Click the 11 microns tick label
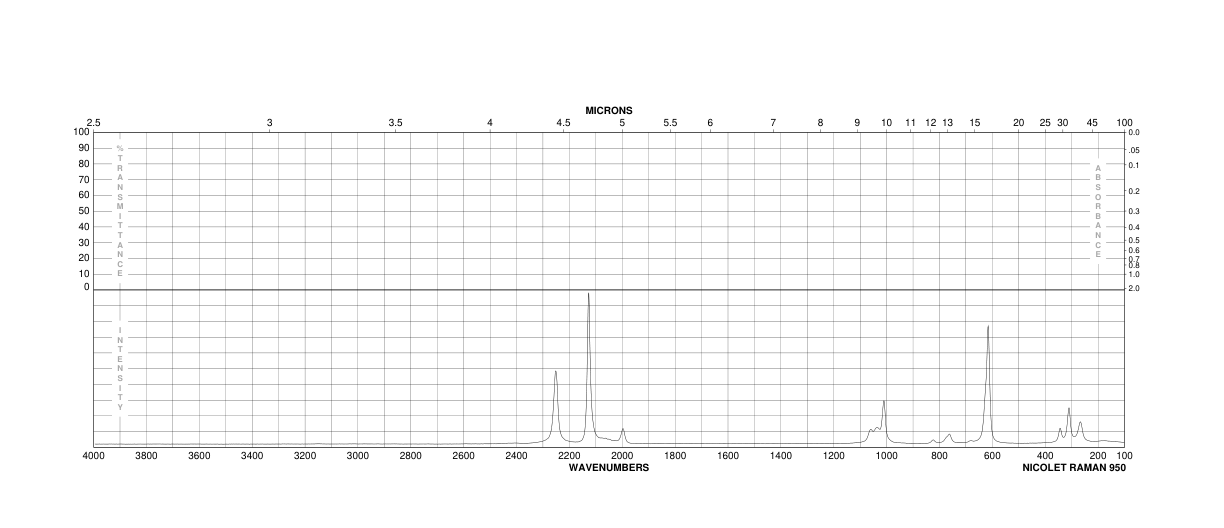 [x=911, y=123]
